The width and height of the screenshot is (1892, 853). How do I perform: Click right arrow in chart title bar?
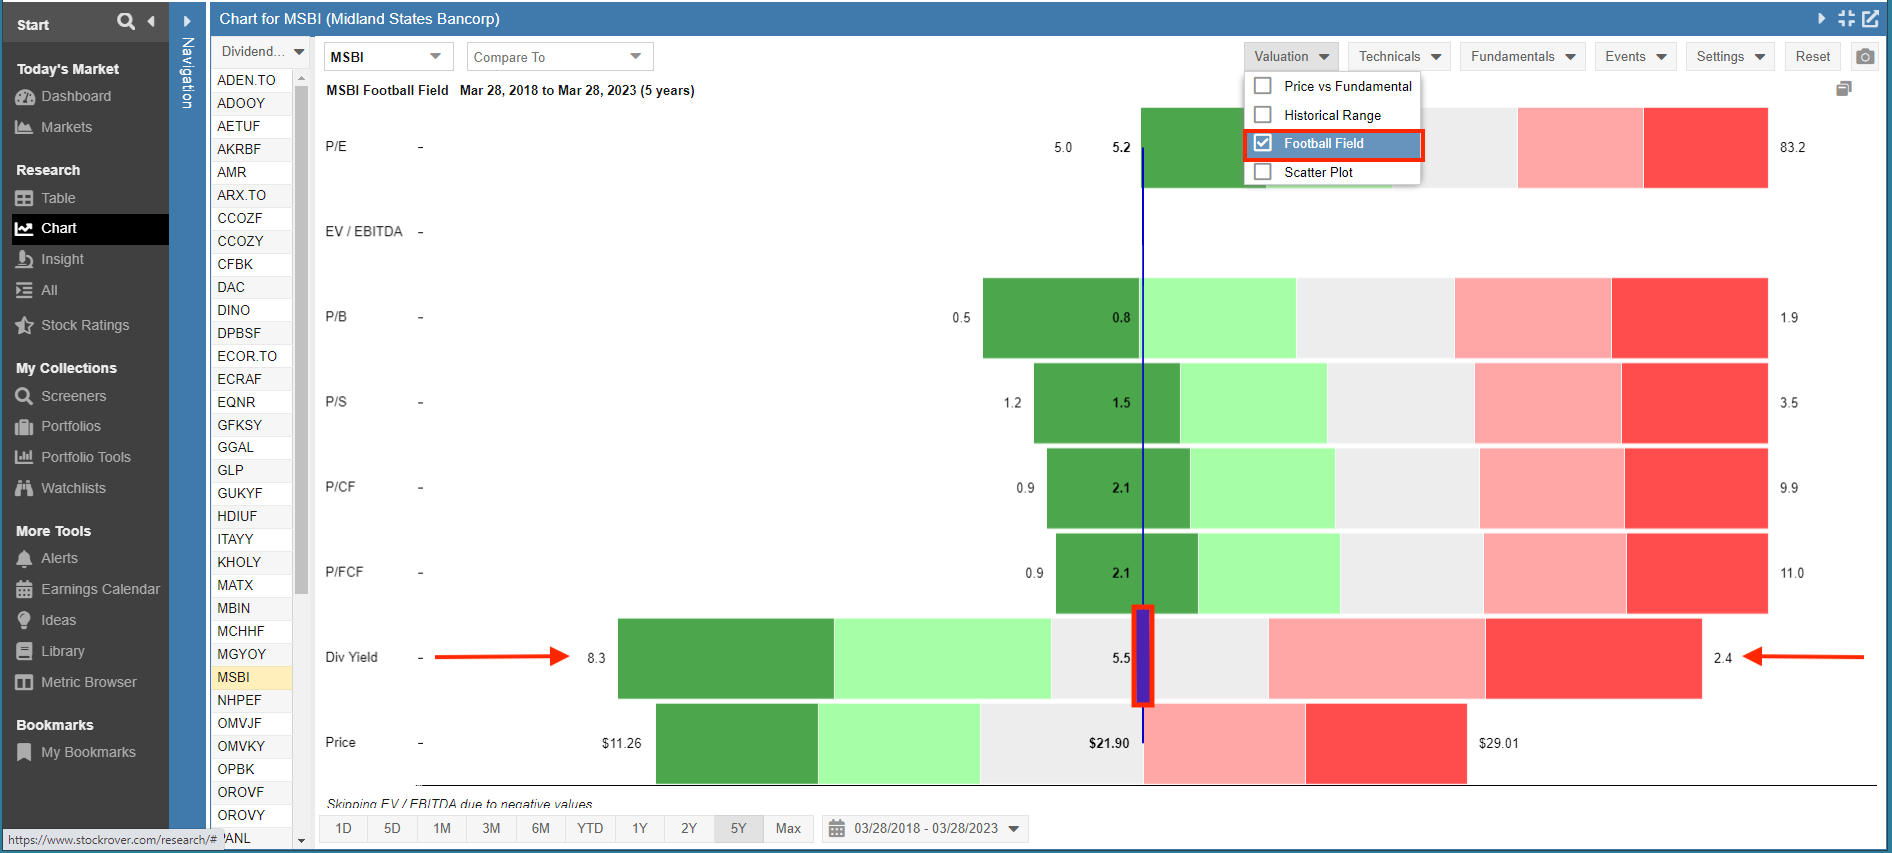coord(1821,19)
